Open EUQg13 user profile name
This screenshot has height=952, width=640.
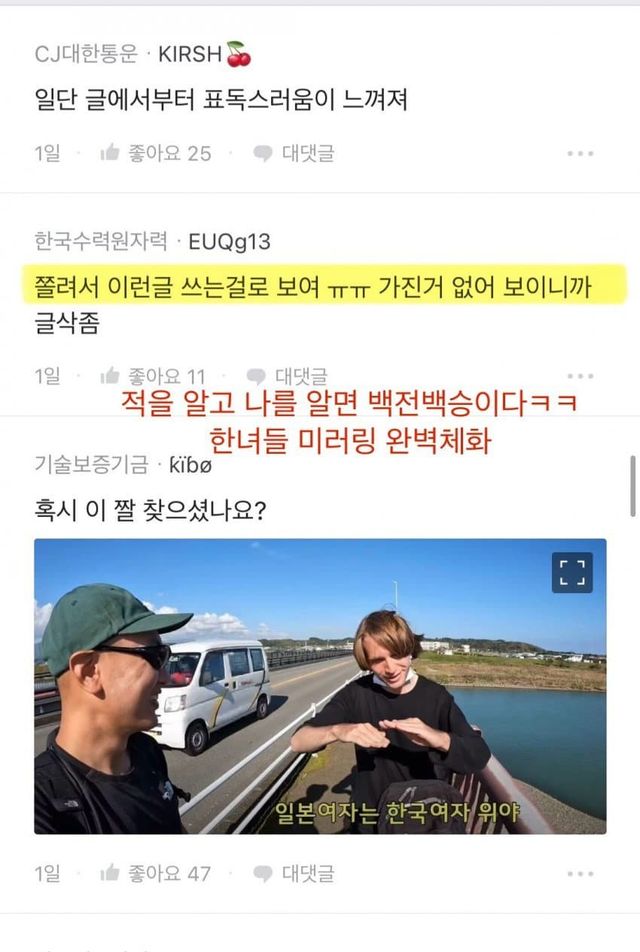230,242
